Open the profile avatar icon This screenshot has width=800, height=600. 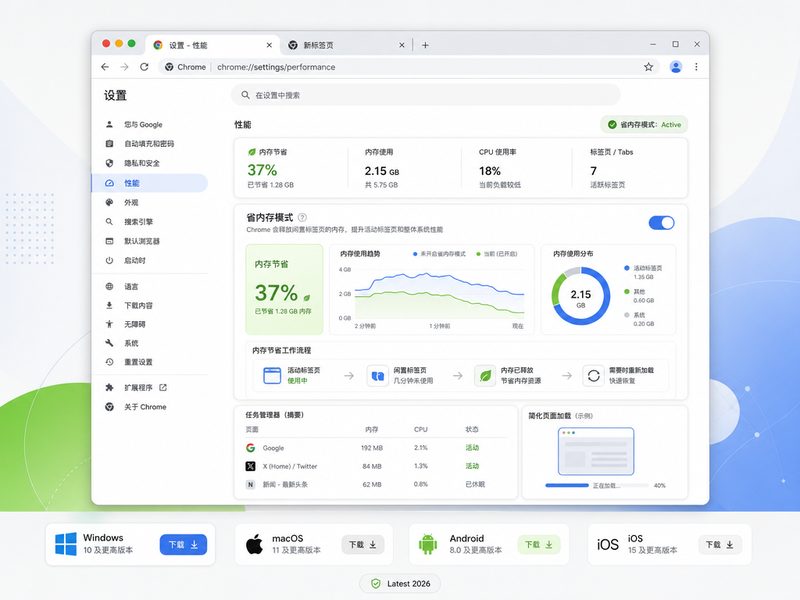(x=676, y=67)
